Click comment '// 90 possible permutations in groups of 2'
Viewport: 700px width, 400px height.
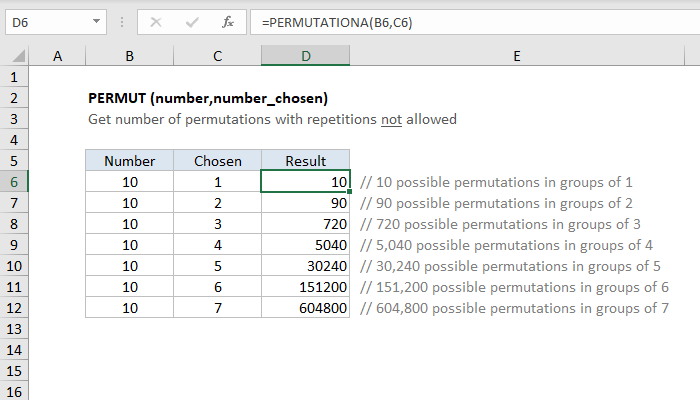click(496, 203)
